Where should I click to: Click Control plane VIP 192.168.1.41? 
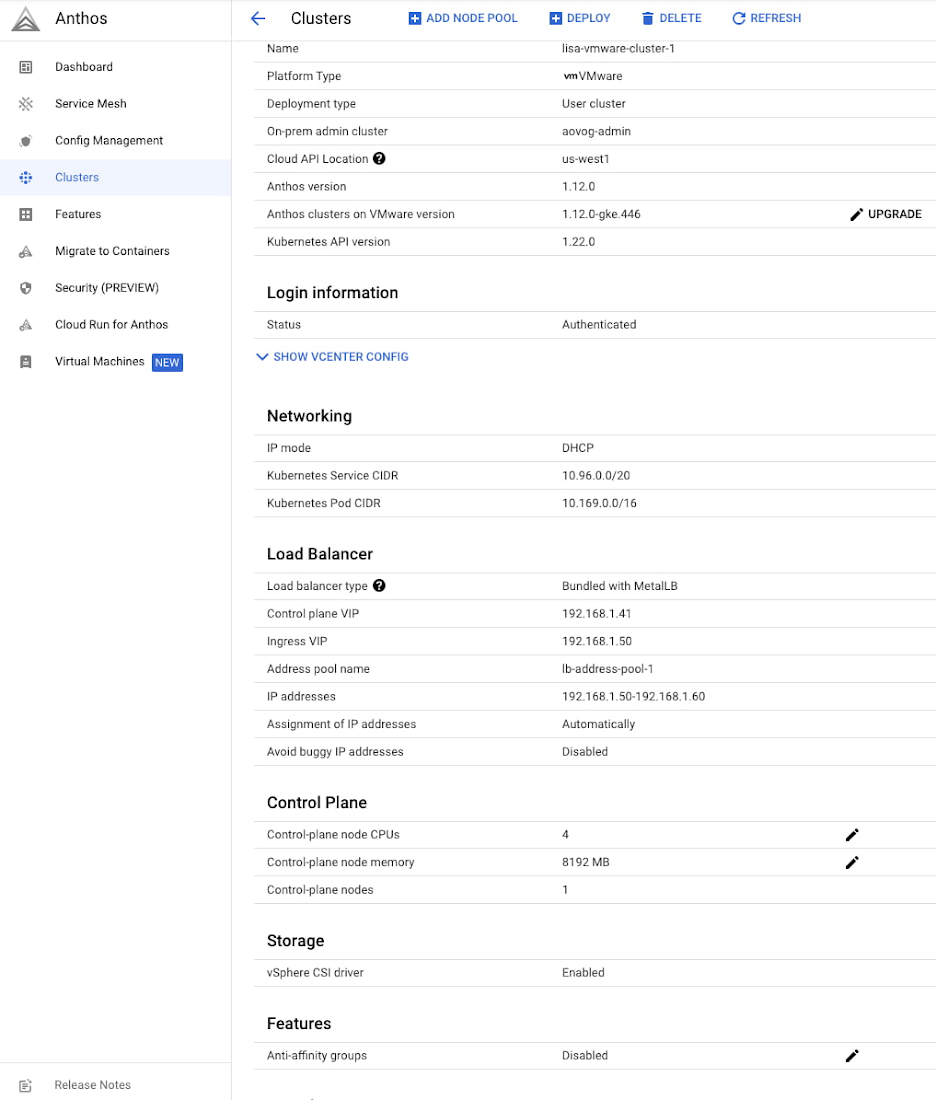[596, 613]
